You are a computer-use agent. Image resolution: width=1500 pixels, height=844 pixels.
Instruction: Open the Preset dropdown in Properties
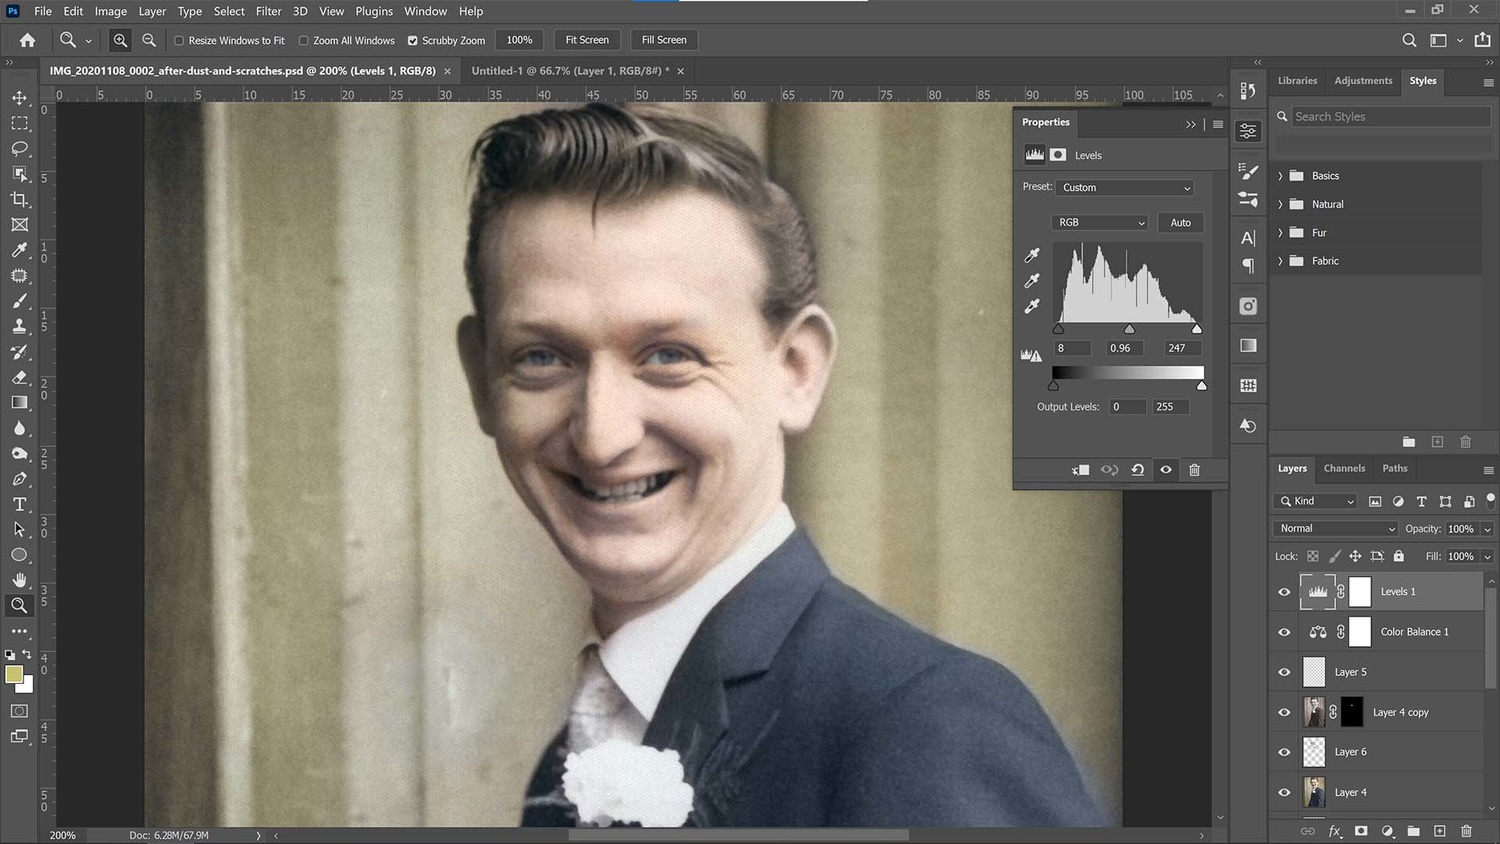[1124, 188]
